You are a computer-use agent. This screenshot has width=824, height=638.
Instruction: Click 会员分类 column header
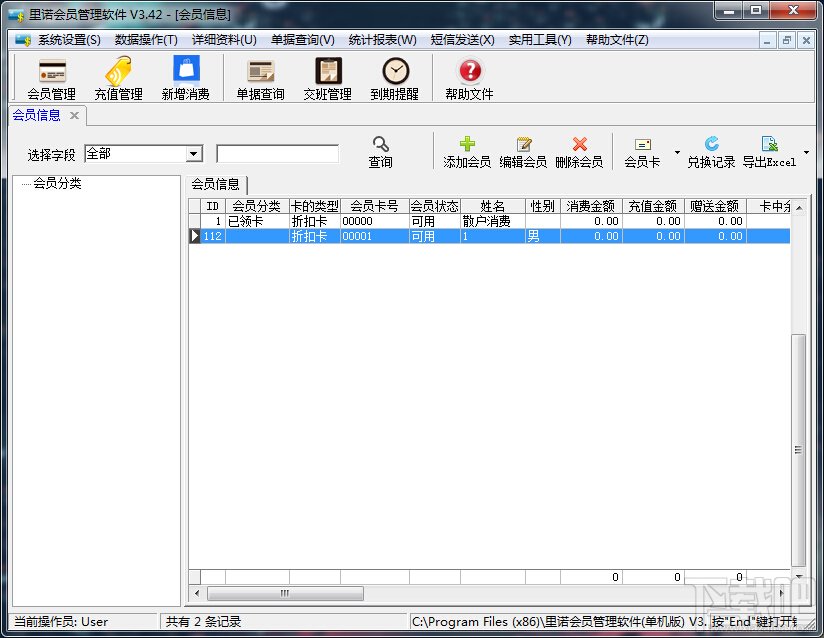tap(257, 206)
